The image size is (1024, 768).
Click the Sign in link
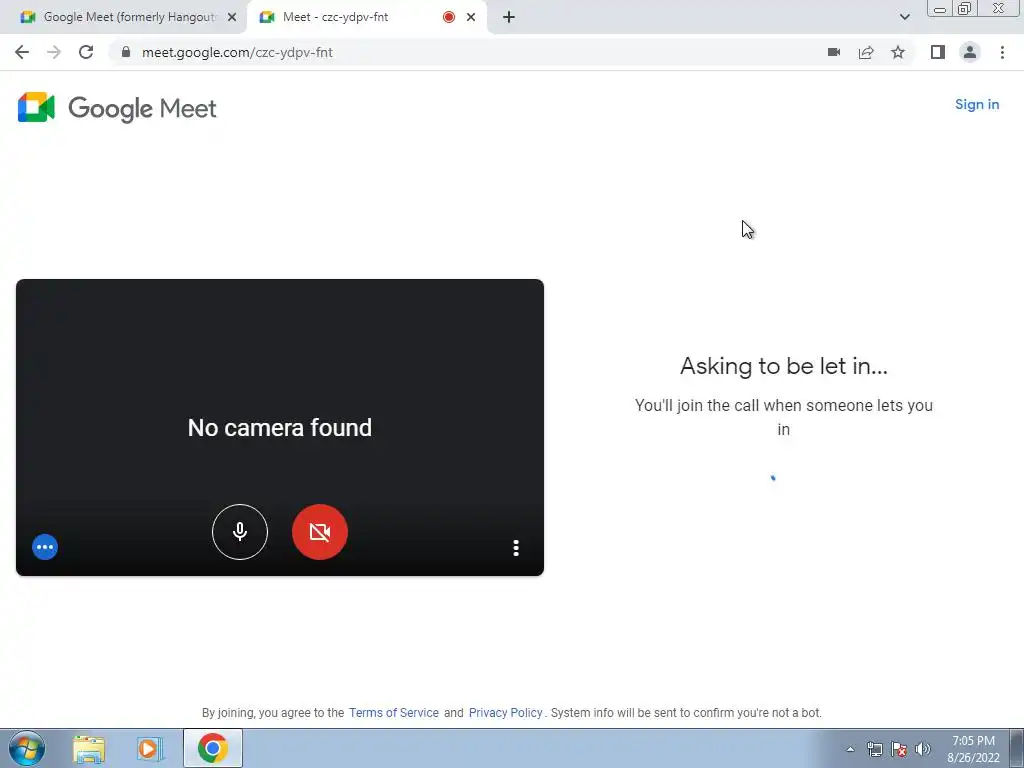tap(977, 104)
